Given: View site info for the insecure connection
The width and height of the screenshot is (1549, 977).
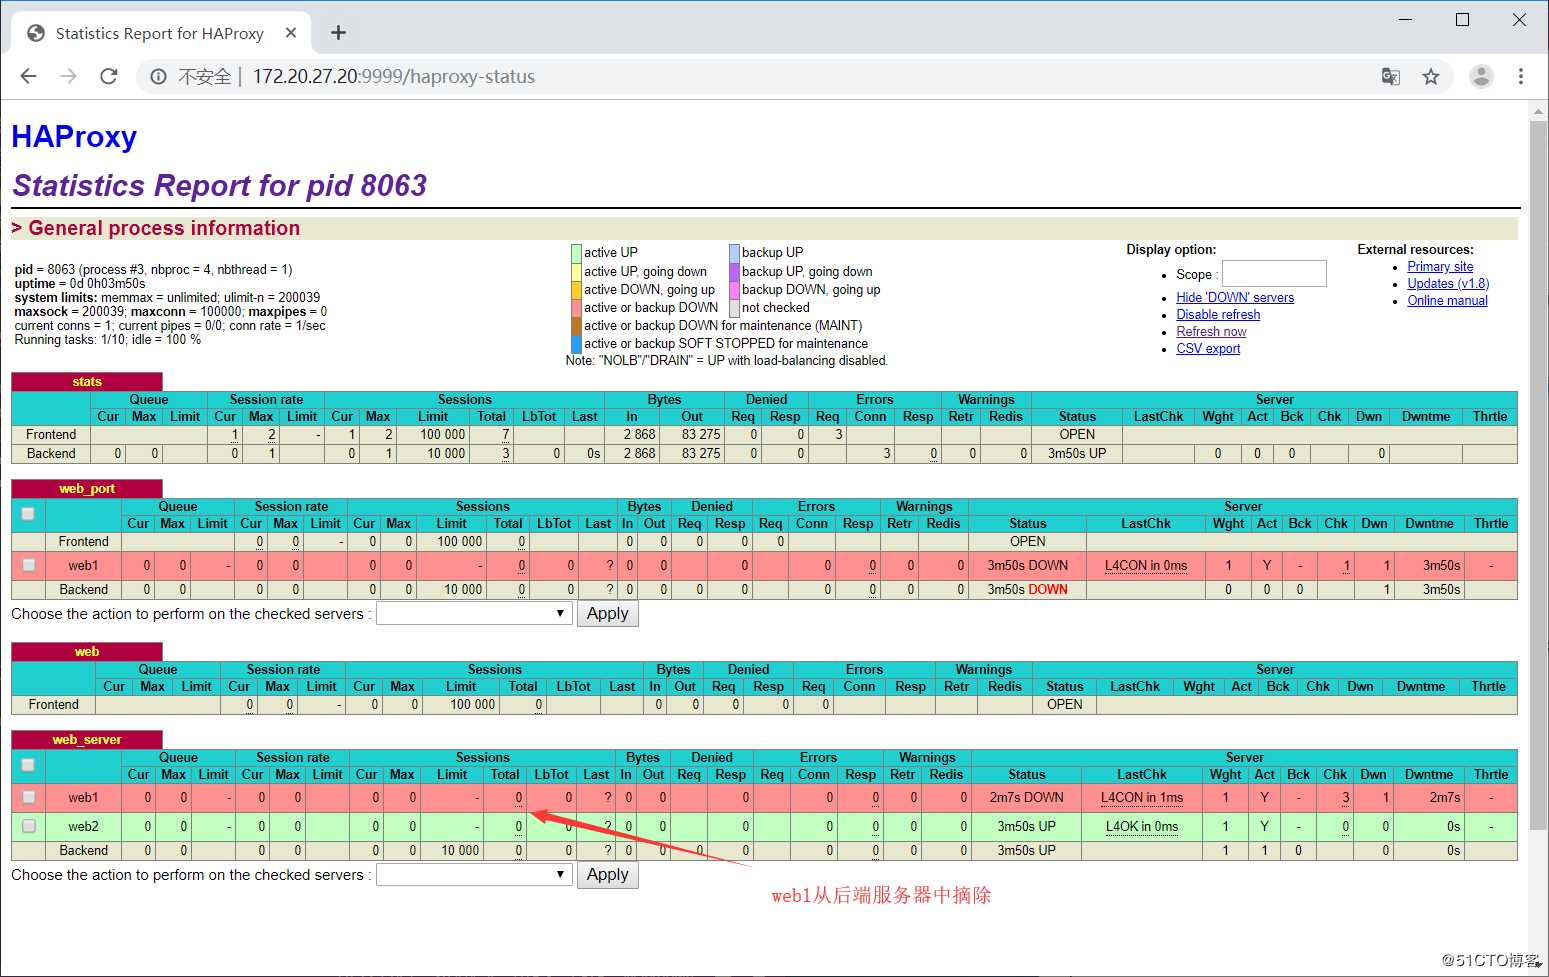Looking at the screenshot, I should (158, 76).
